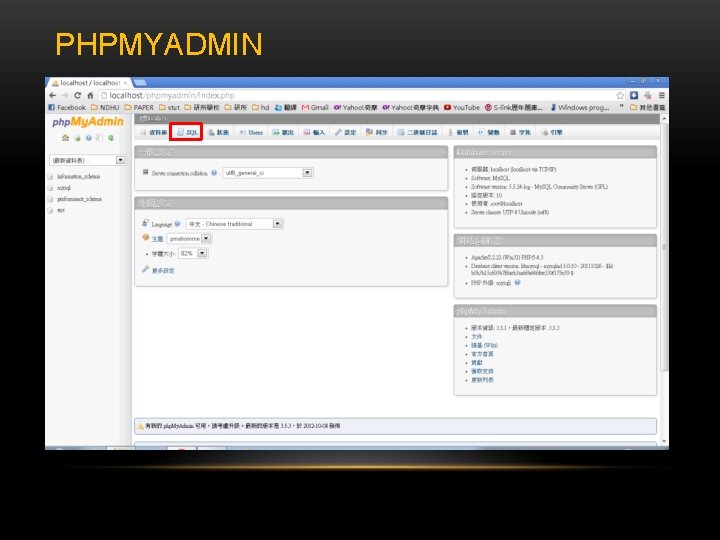The height and width of the screenshot is (540, 720).
Task: Click the browser home icon
Action: point(90,95)
